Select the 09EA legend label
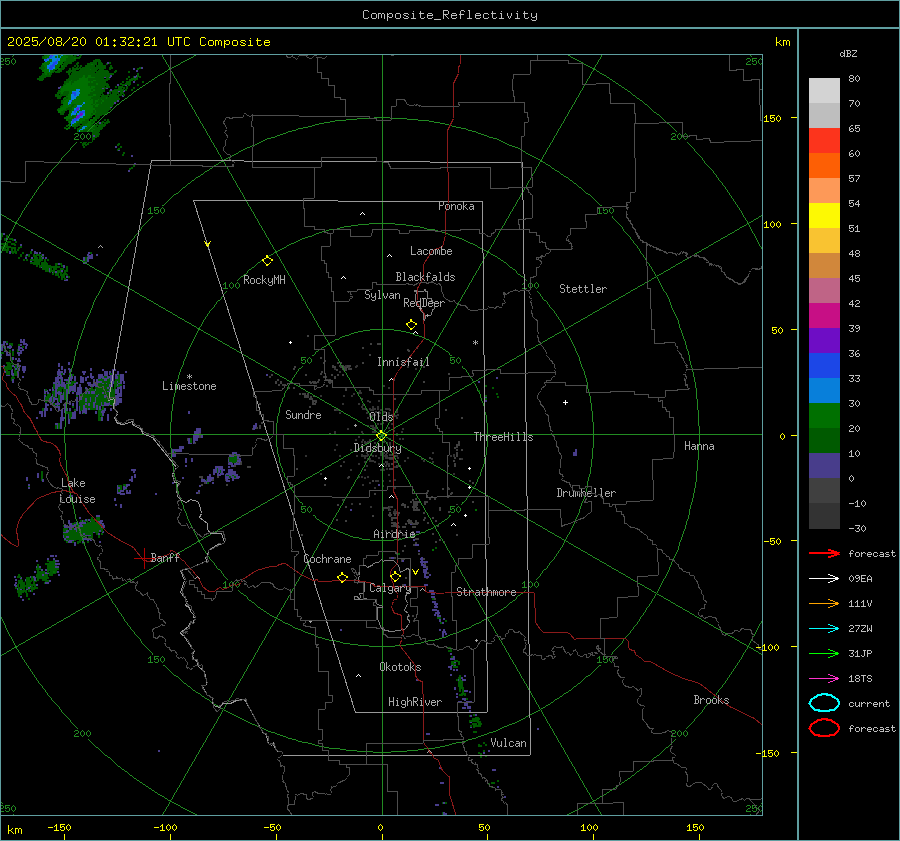 tap(860, 578)
